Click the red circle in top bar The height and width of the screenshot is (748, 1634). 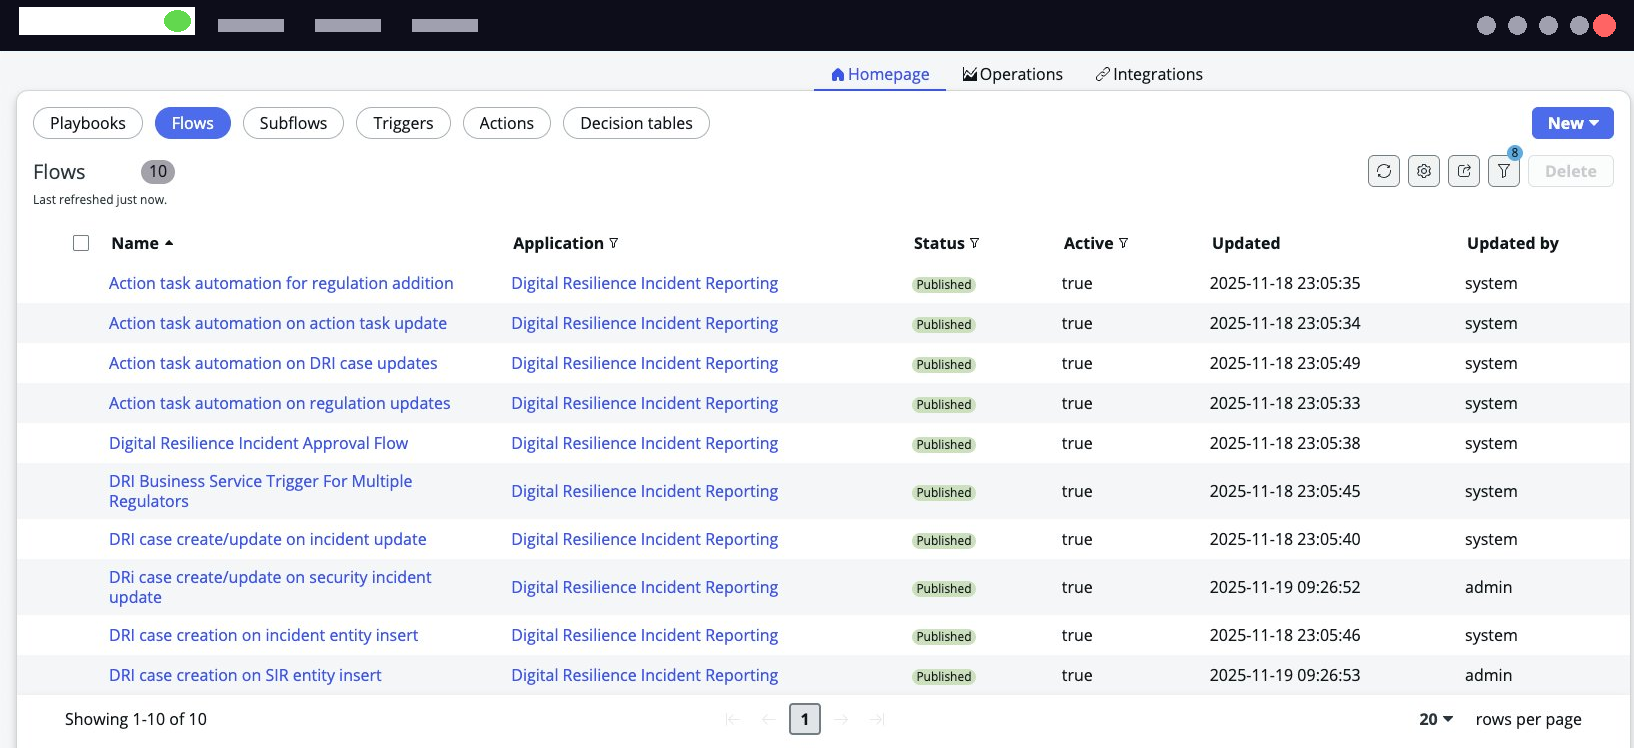coord(1605,26)
